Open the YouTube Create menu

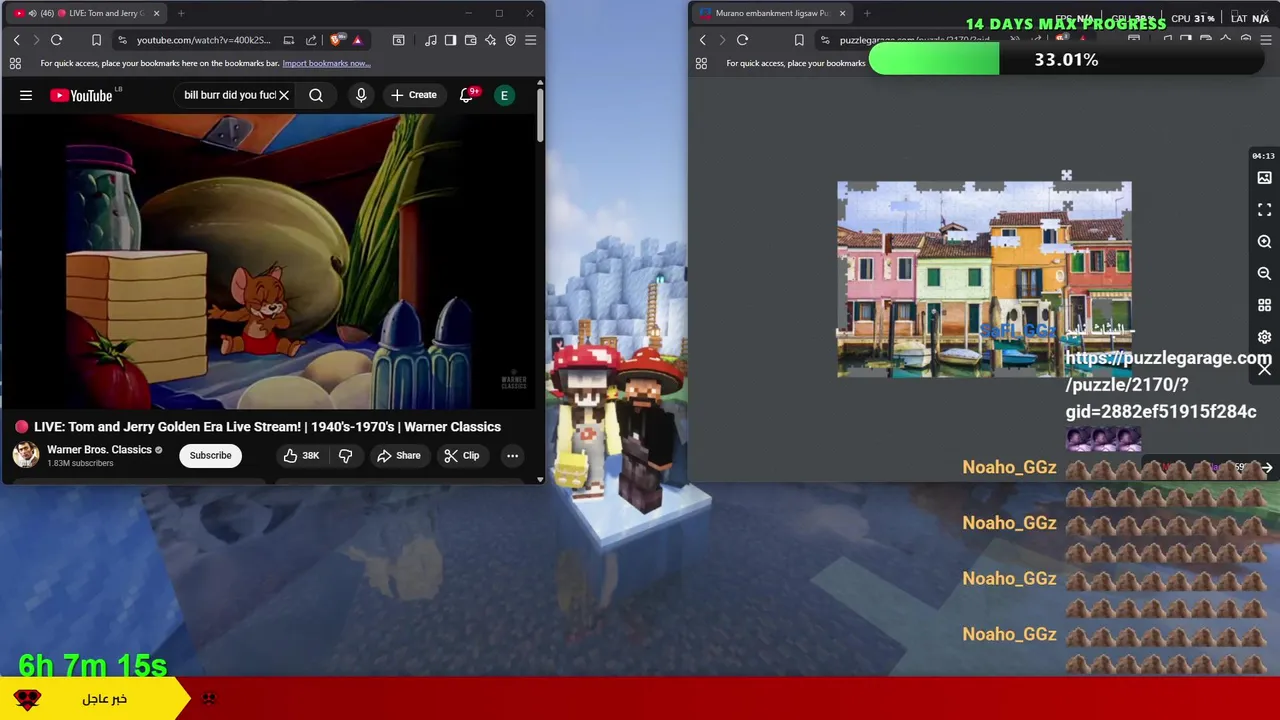pos(413,95)
